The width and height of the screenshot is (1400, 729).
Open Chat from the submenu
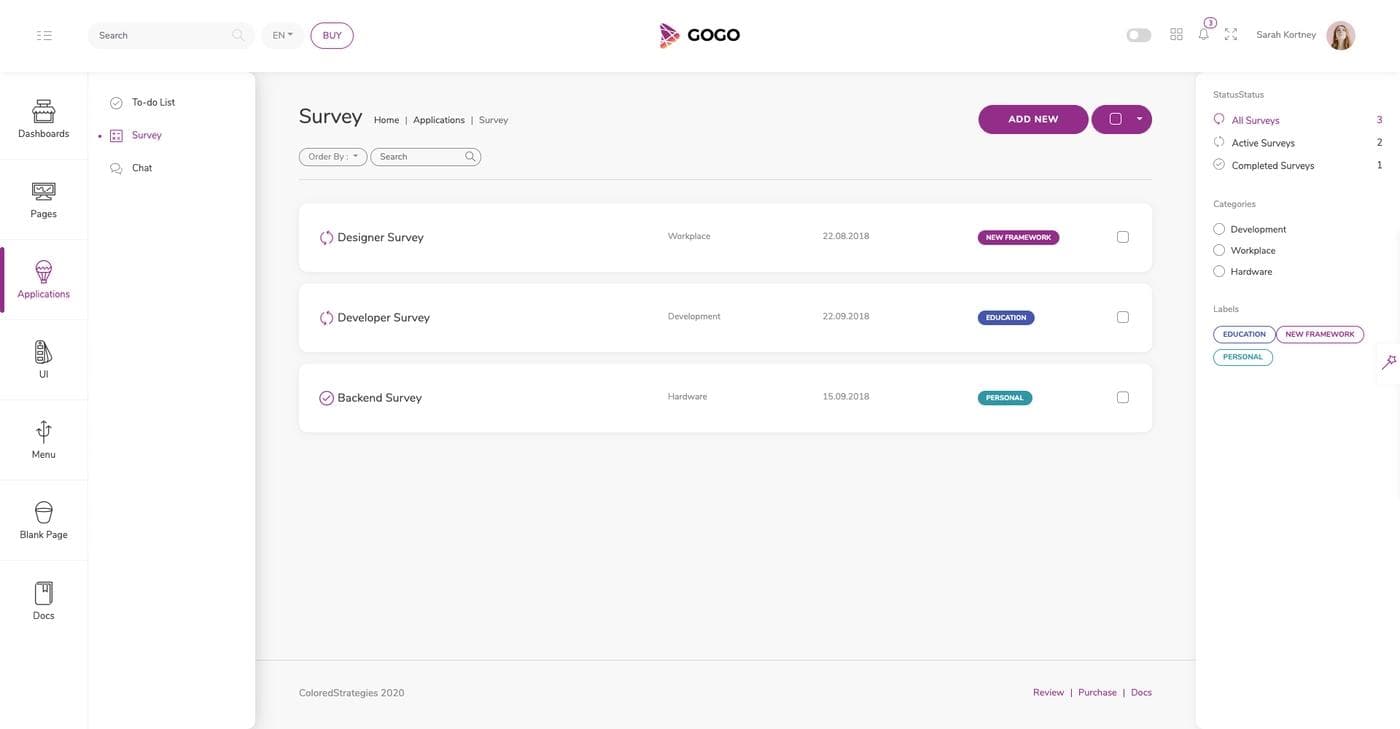coord(142,168)
